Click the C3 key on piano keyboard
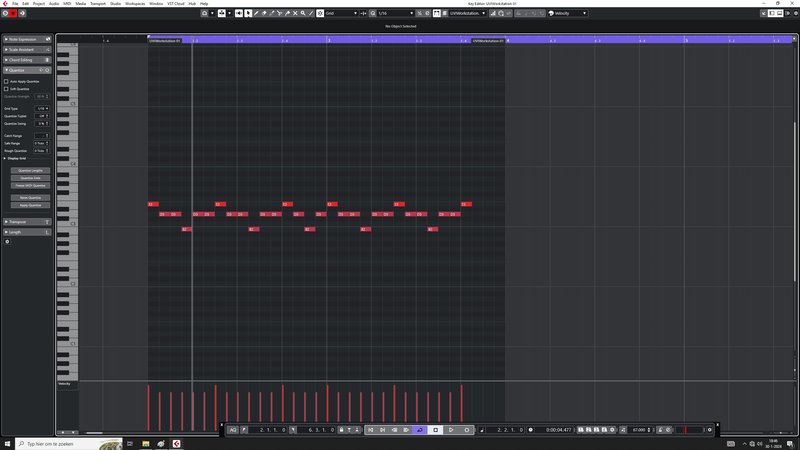This screenshot has width=800, height=450. 67,223
